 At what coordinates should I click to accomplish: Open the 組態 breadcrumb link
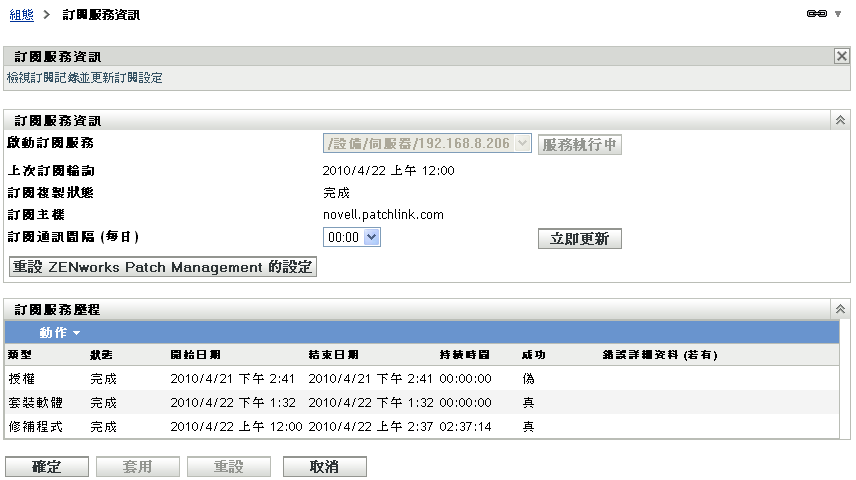coord(21,15)
